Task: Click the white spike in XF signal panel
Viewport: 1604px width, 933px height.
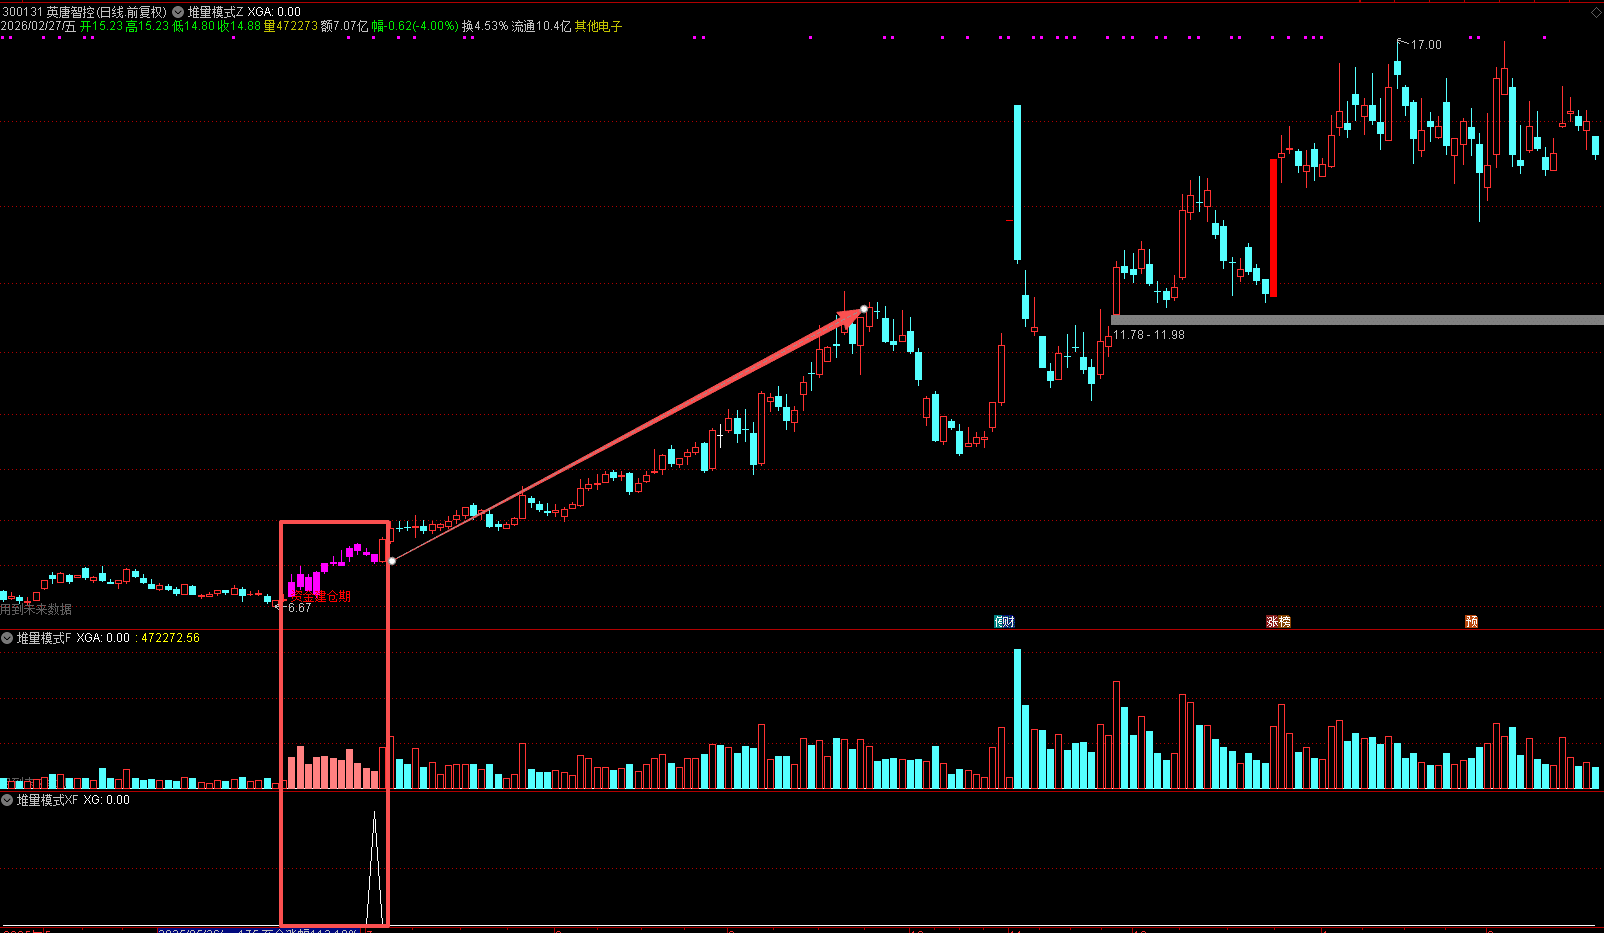Action: point(375,870)
